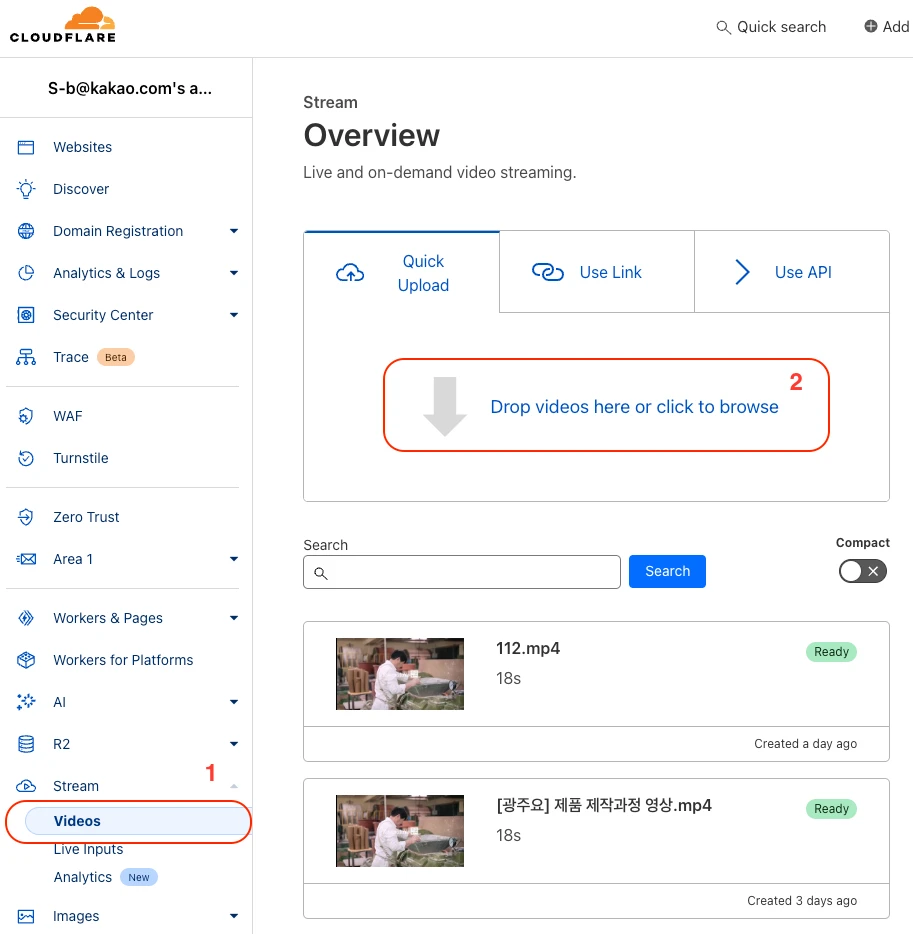913x934 pixels.
Task: Open the WAF sidebar link
Action: pyautogui.click(x=67, y=416)
